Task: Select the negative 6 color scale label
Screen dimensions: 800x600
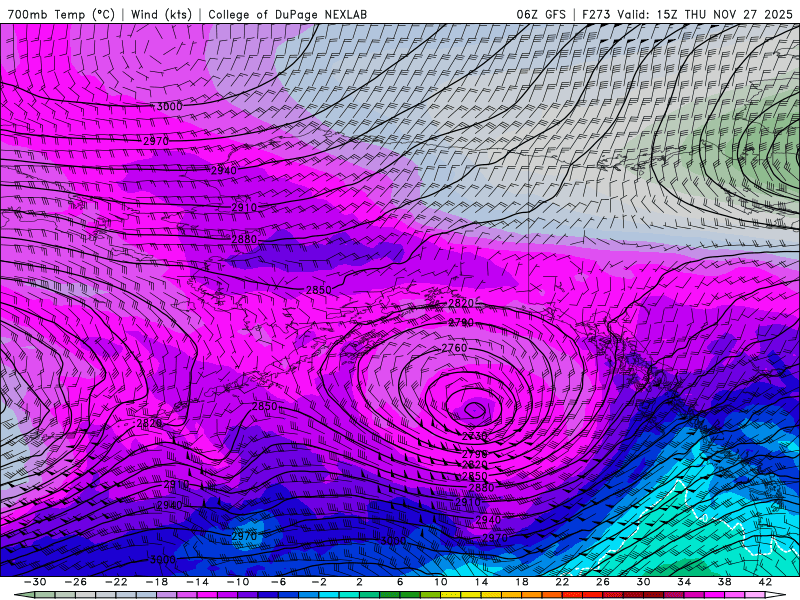Action: [278, 582]
